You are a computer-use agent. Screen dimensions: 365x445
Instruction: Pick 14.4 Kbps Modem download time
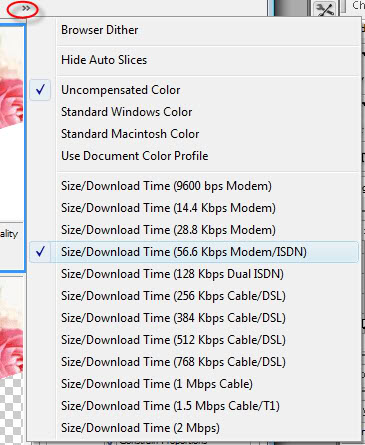pyautogui.click(x=194, y=208)
